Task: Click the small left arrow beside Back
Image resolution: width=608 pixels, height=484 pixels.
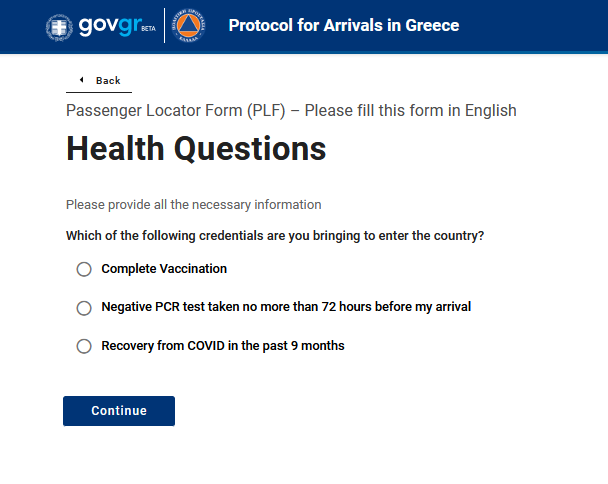Action: tap(81, 80)
